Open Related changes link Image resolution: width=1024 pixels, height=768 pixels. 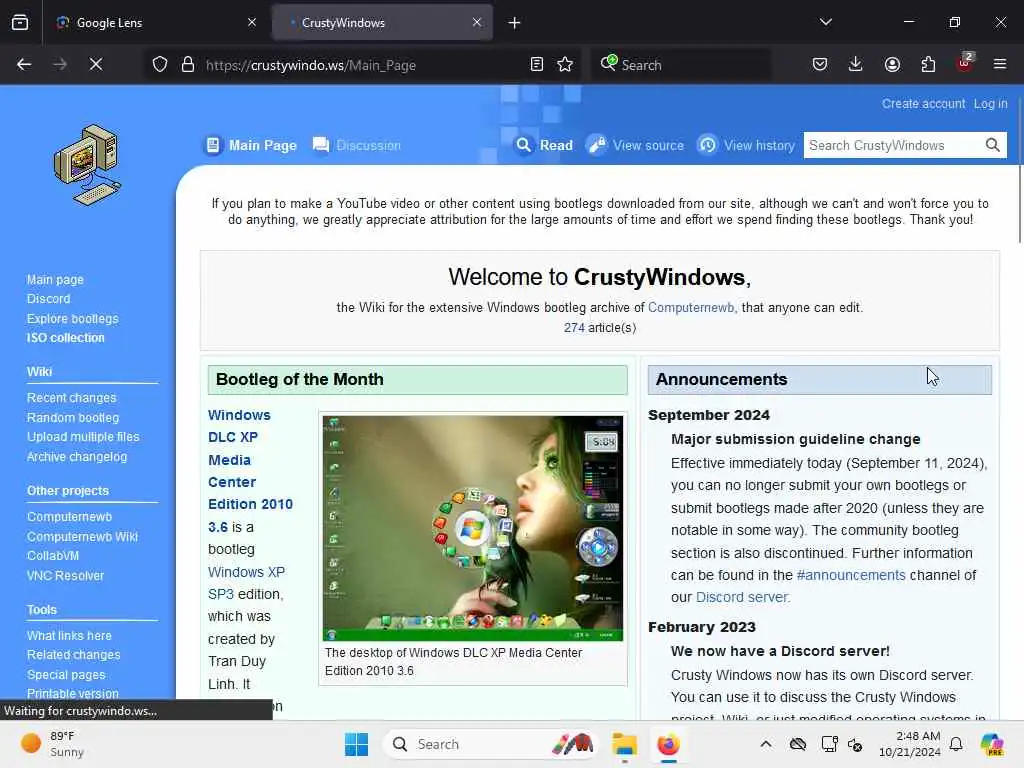pos(73,654)
